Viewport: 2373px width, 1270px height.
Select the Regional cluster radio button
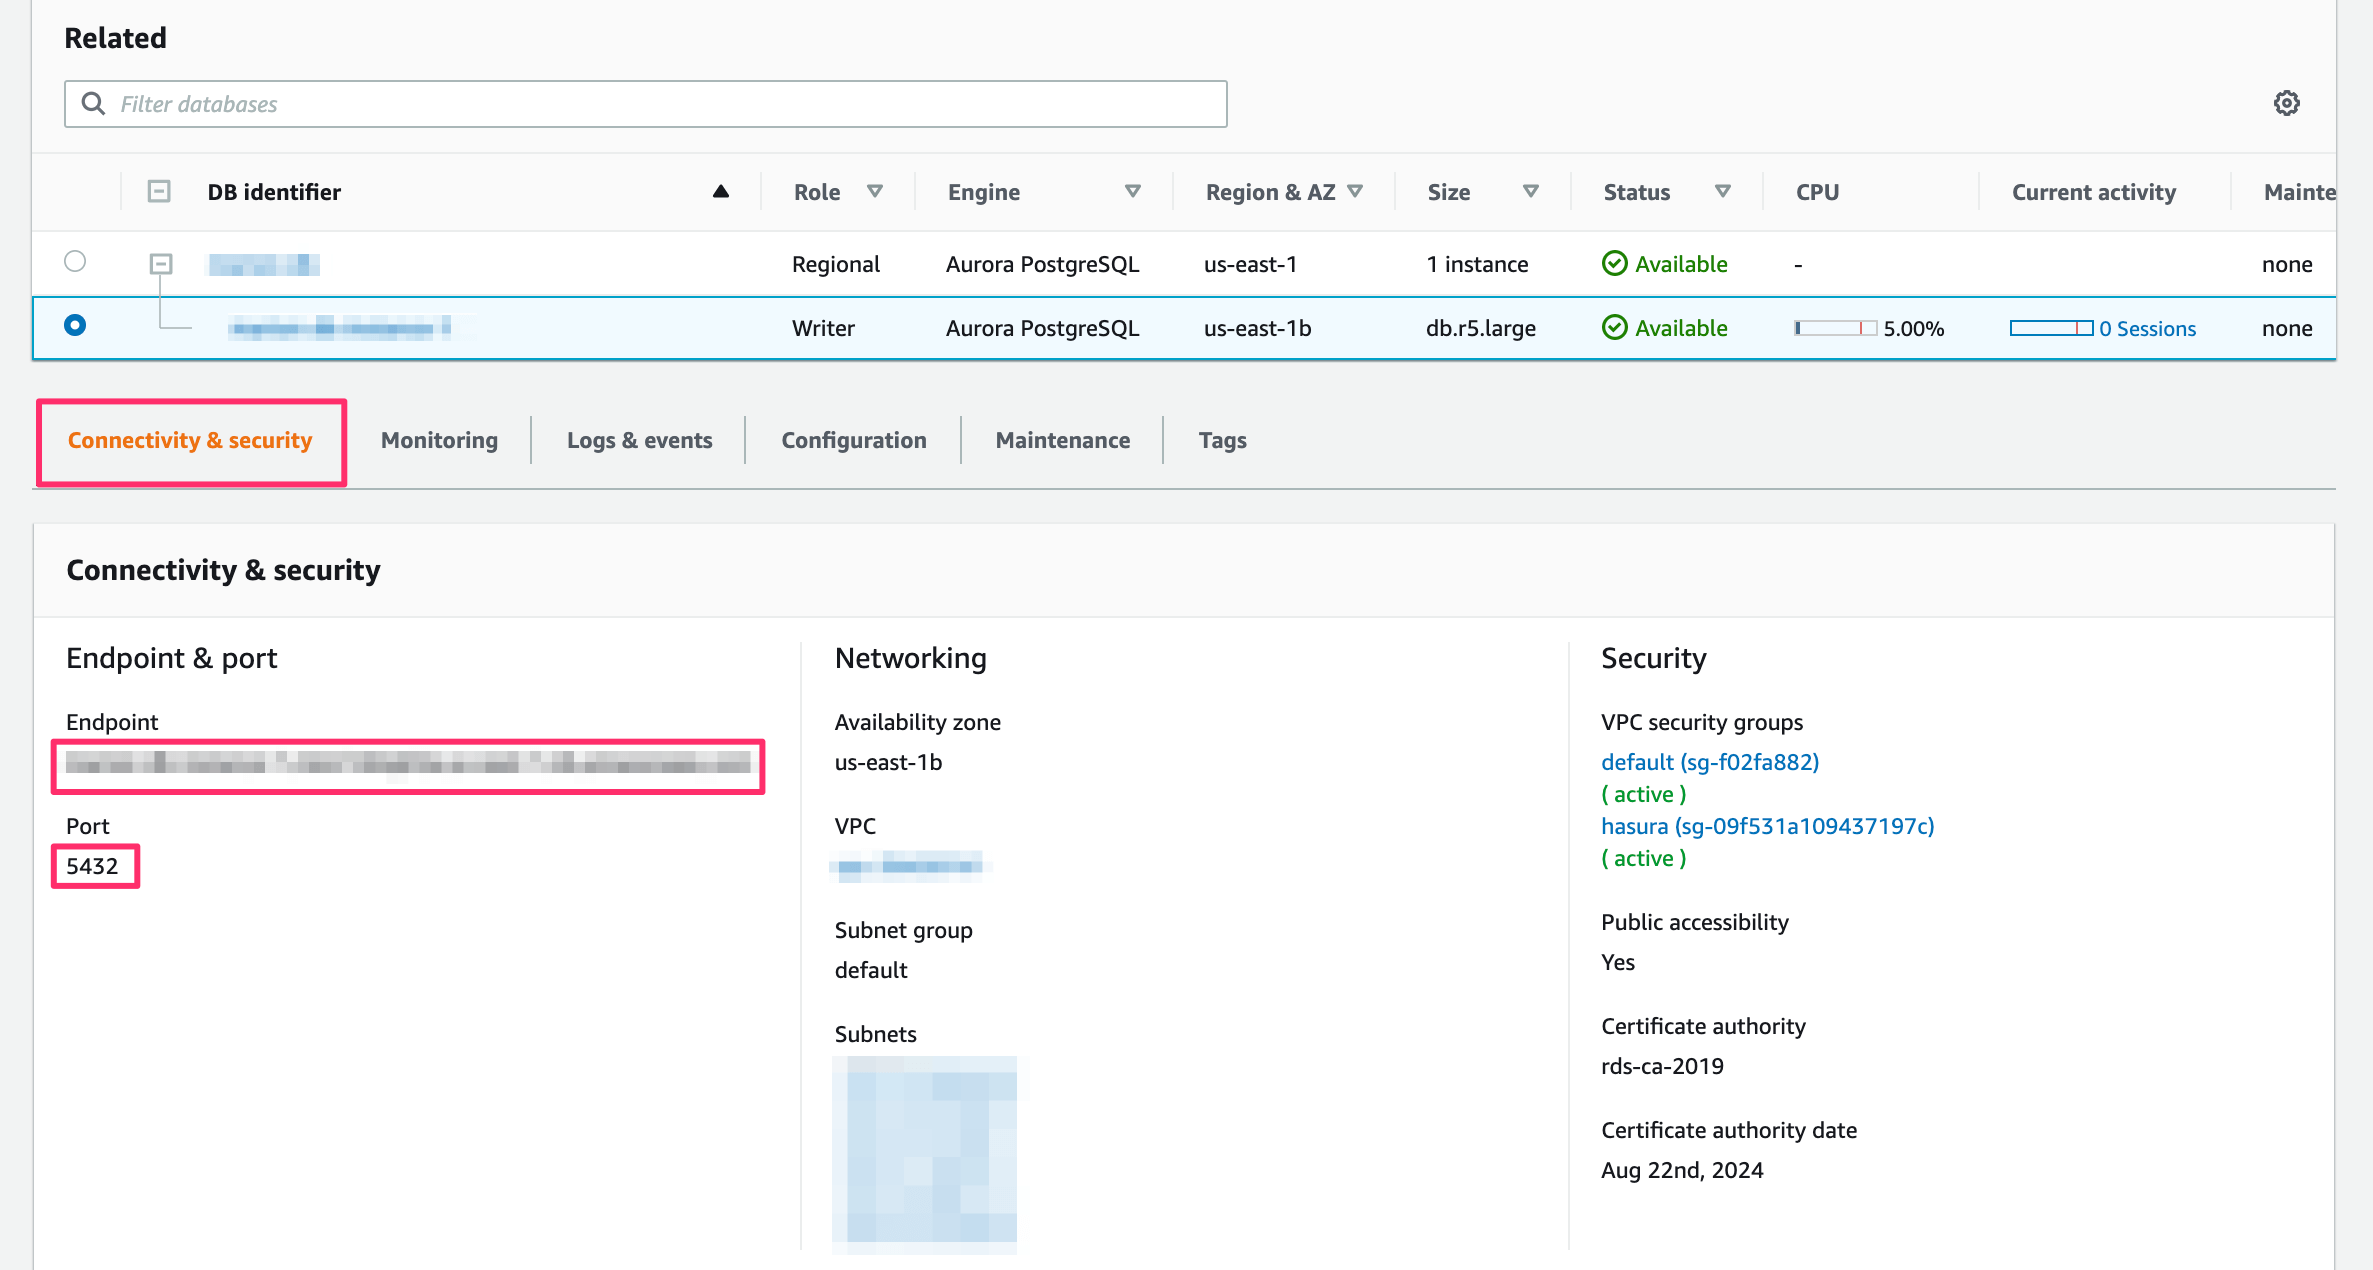(77, 262)
